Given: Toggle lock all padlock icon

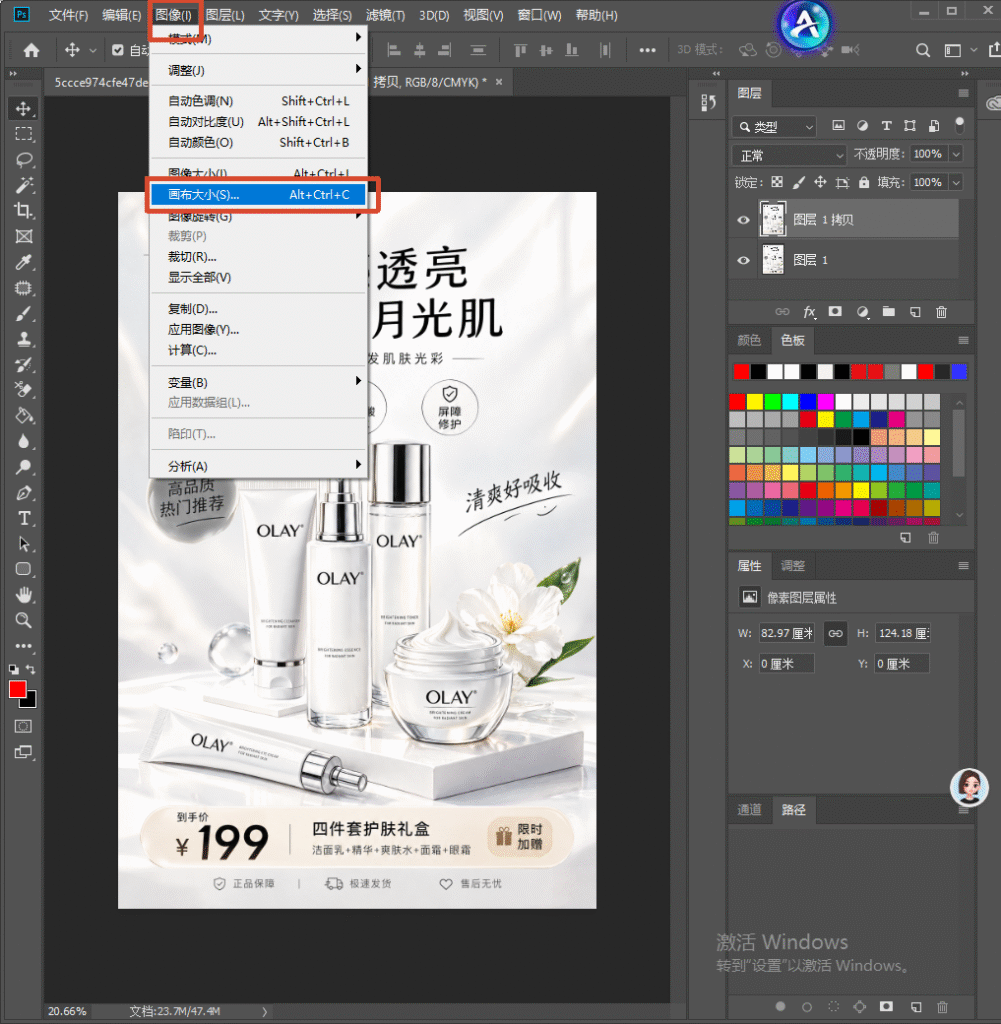Looking at the screenshot, I should tap(864, 182).
